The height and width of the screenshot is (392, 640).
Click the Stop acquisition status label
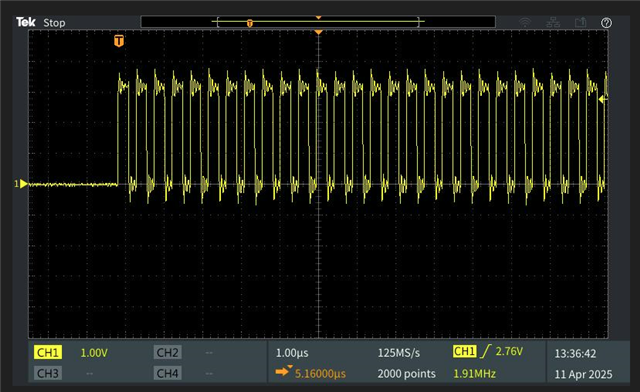[54, 23]
